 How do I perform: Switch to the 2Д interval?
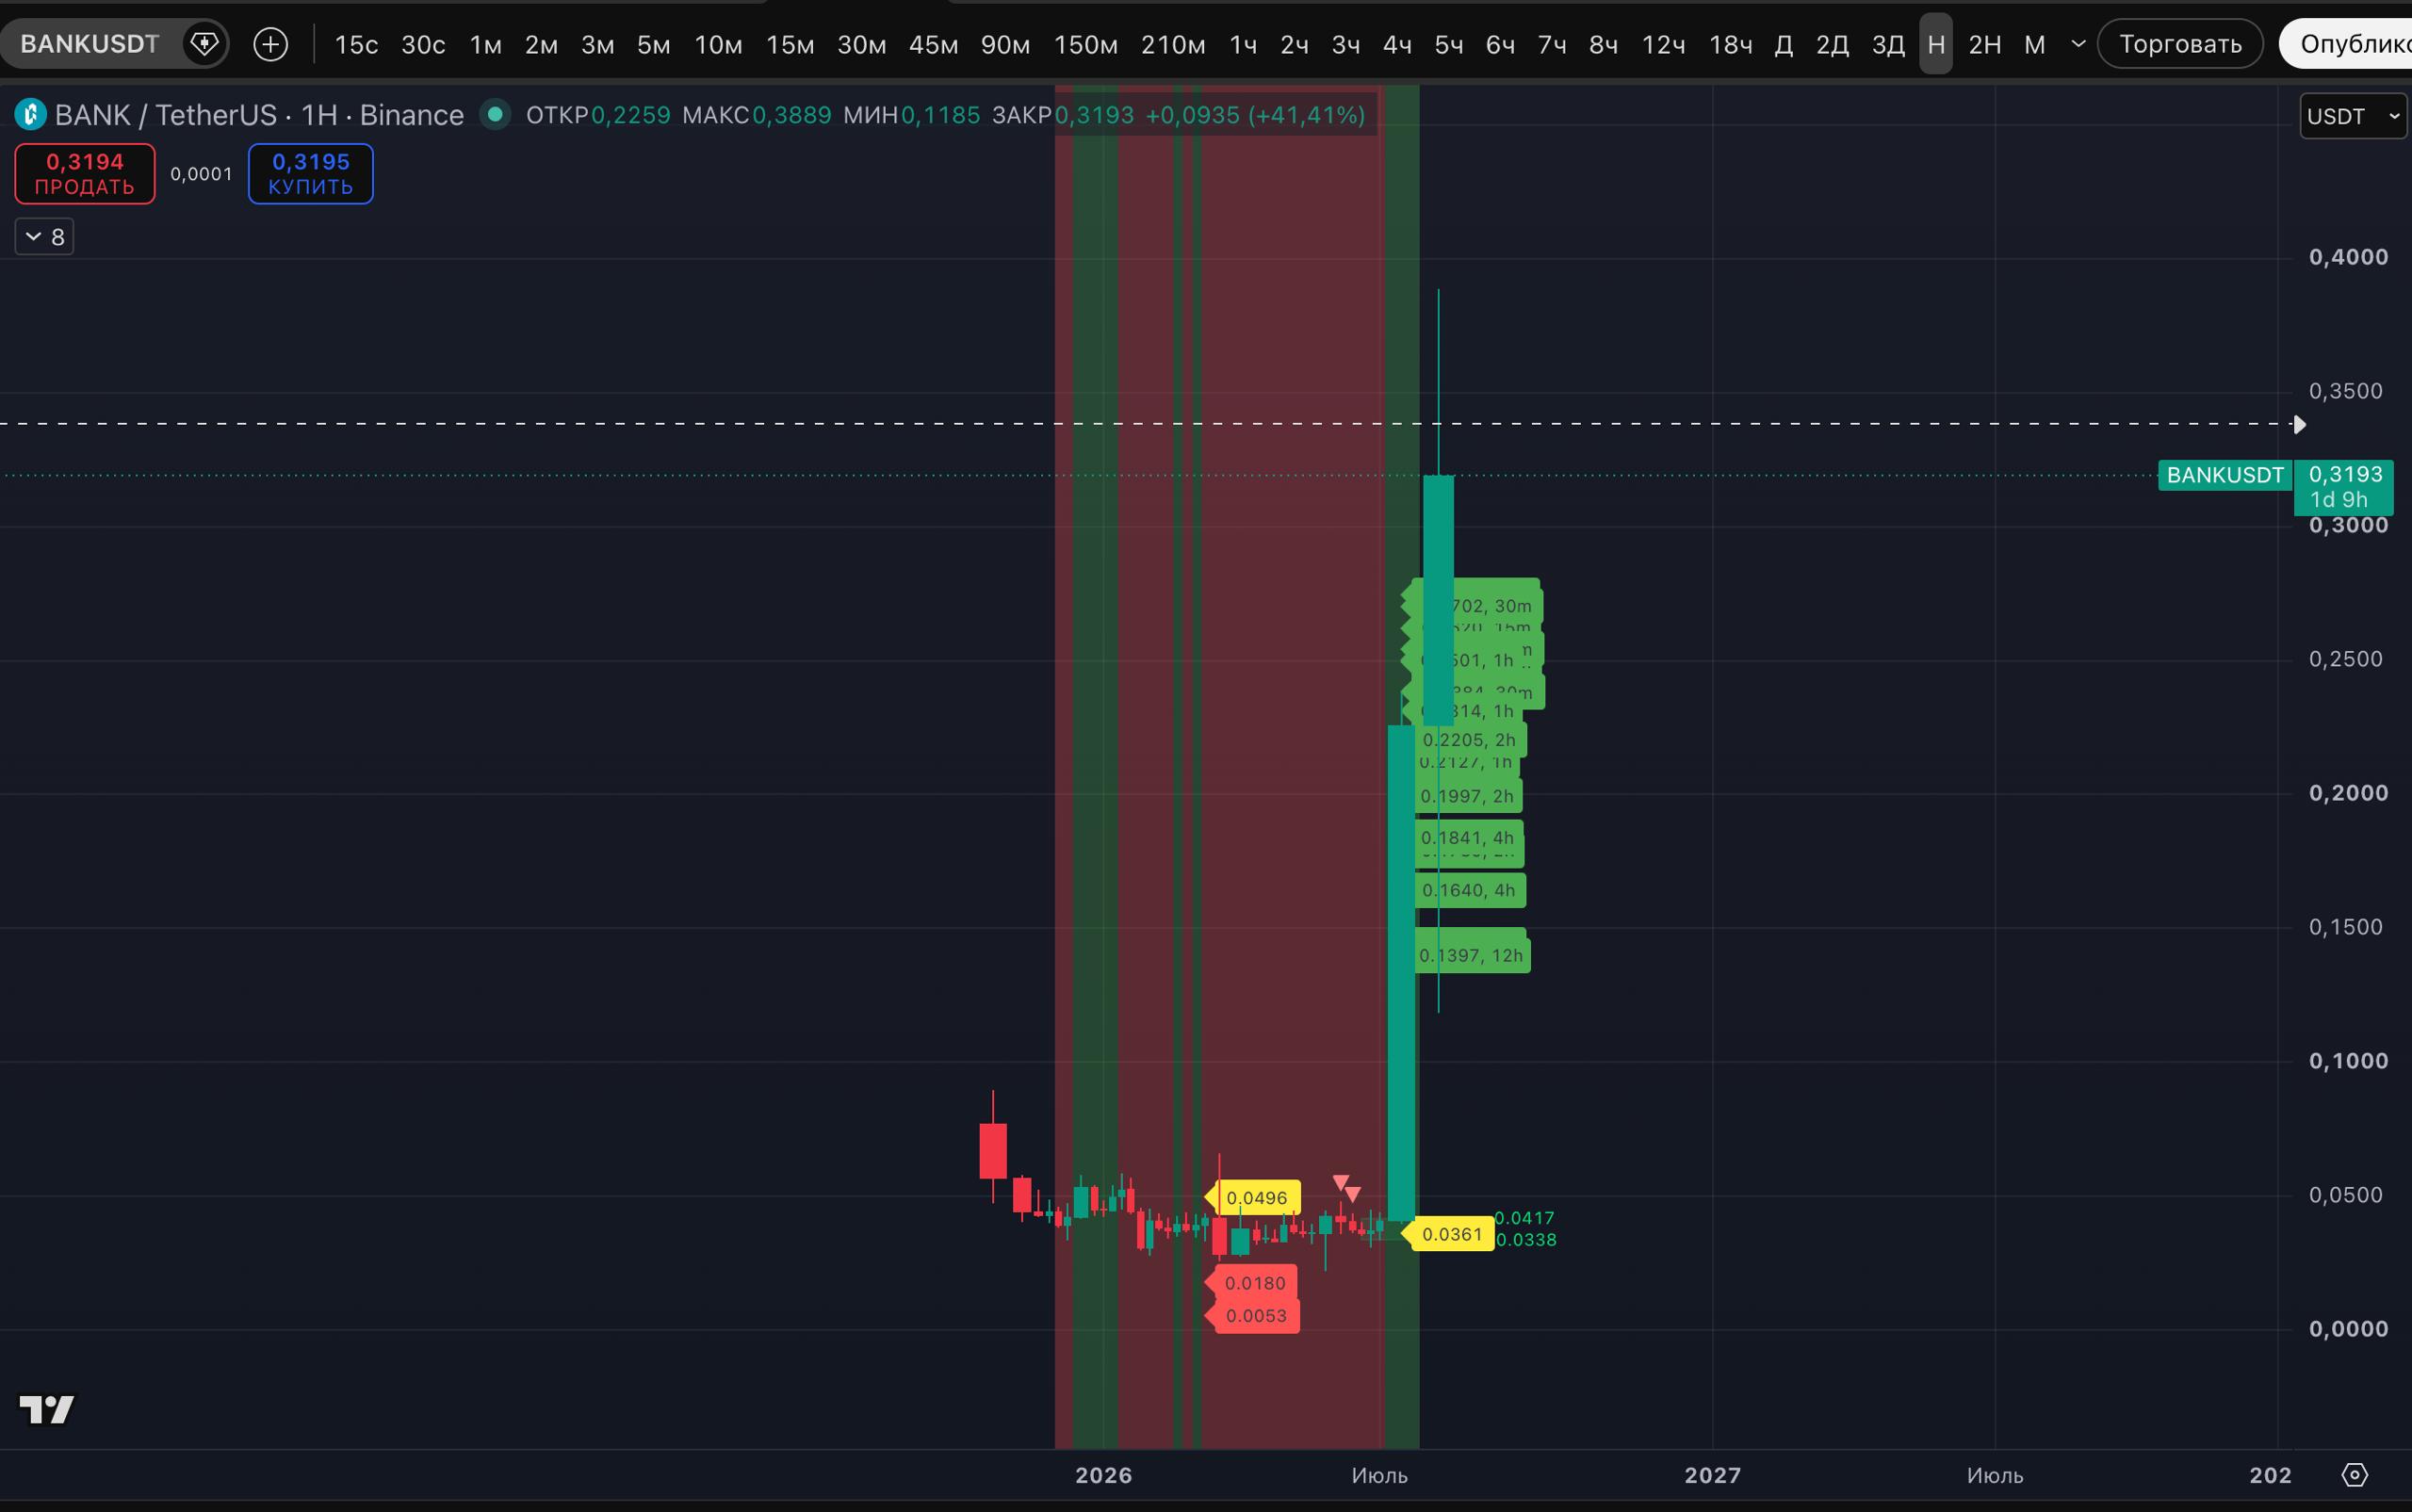[1832, 45]
